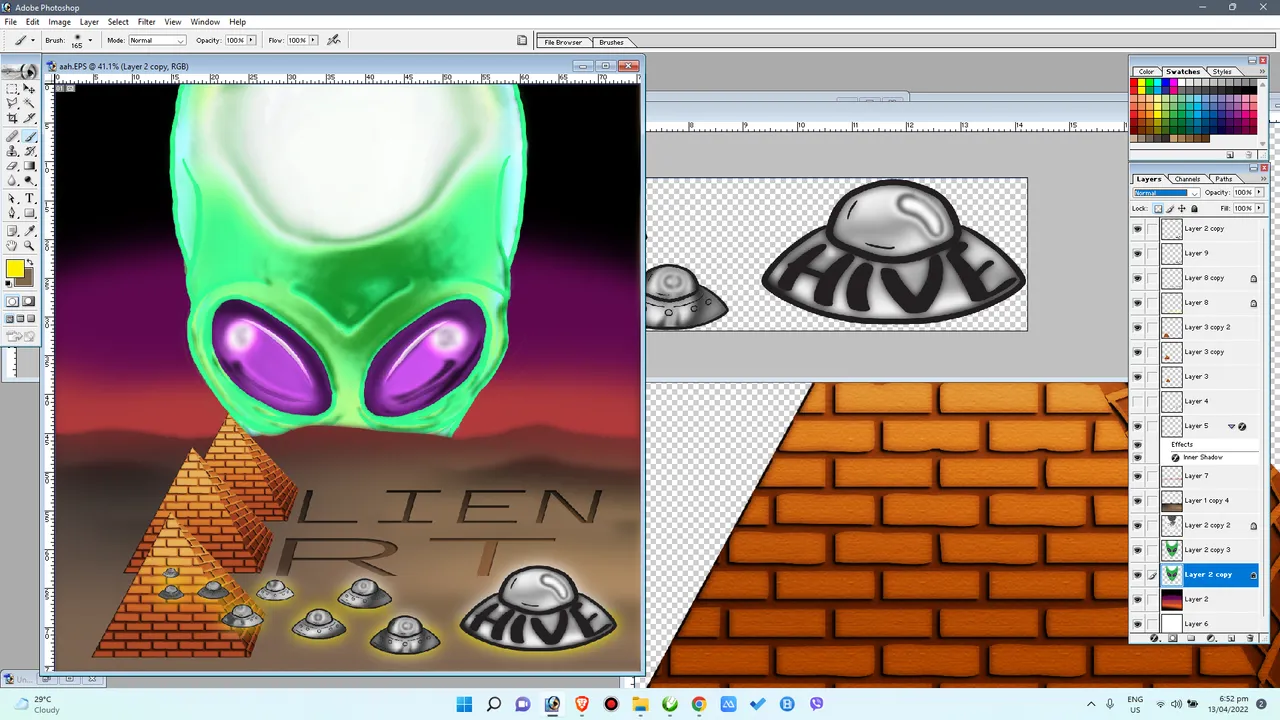1280x720 pixels.
Task: Toggle lock all in Layers panel
Action: pyautogui.click(x=1194, y=209)
